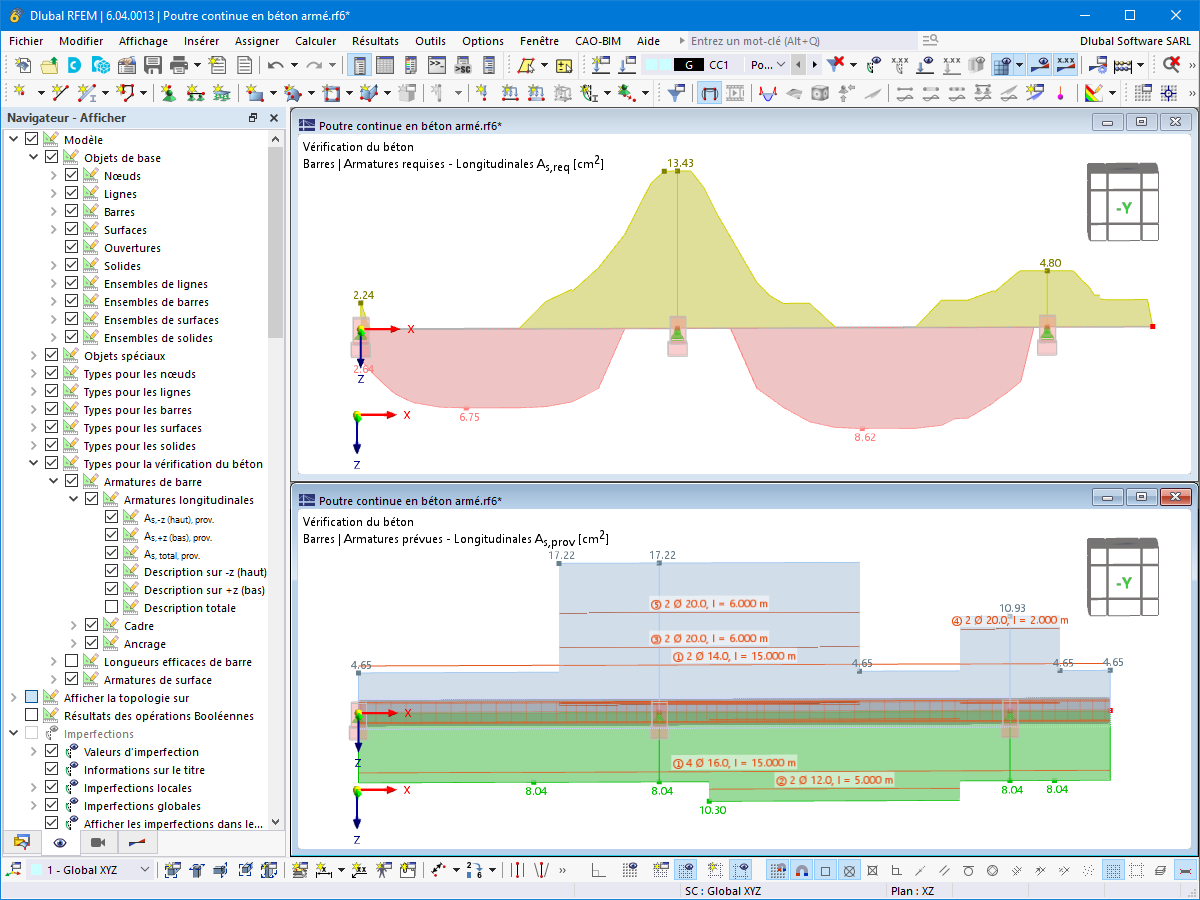Image resolution: width=1200 pixels, height=900 pixels.
Task: Undock the Navigateur panel float button
Action: coord(253,117)
